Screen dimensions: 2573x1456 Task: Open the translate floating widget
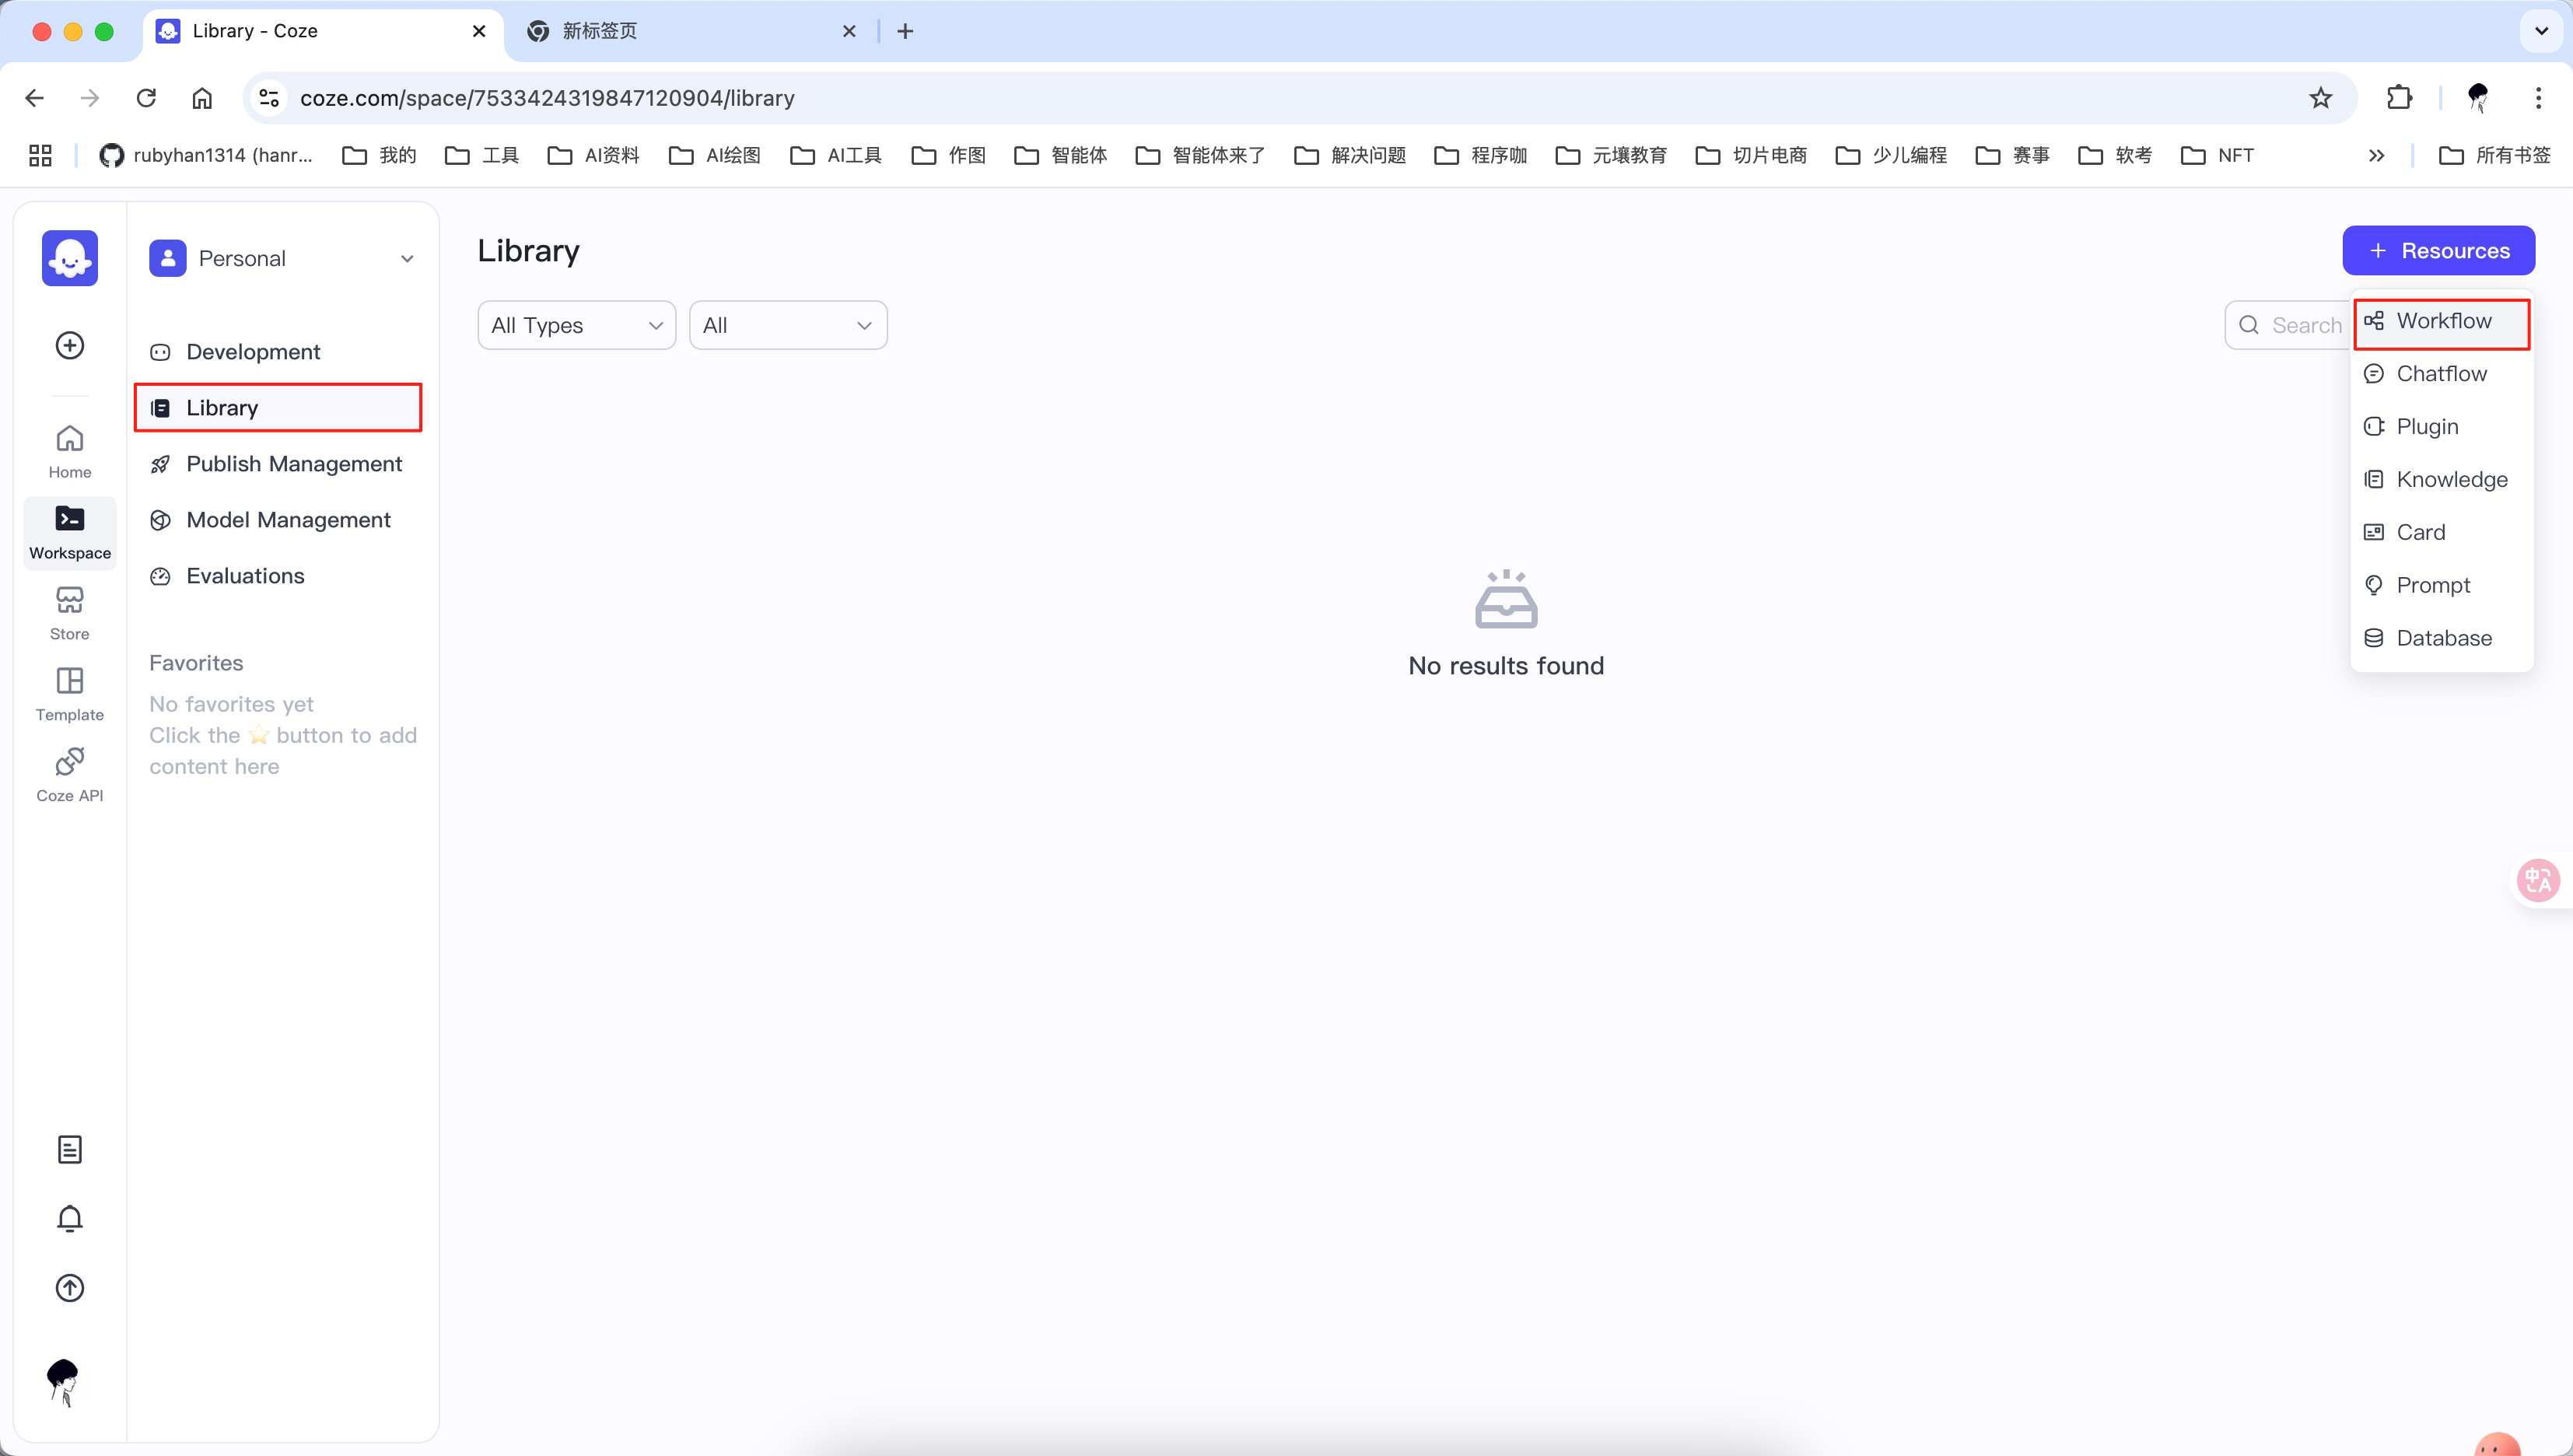click(x=2537, y=880)
